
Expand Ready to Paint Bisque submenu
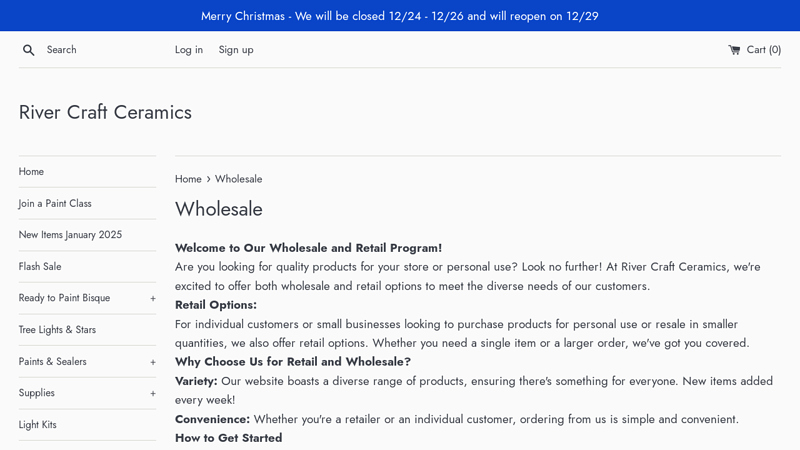[153, 298]
